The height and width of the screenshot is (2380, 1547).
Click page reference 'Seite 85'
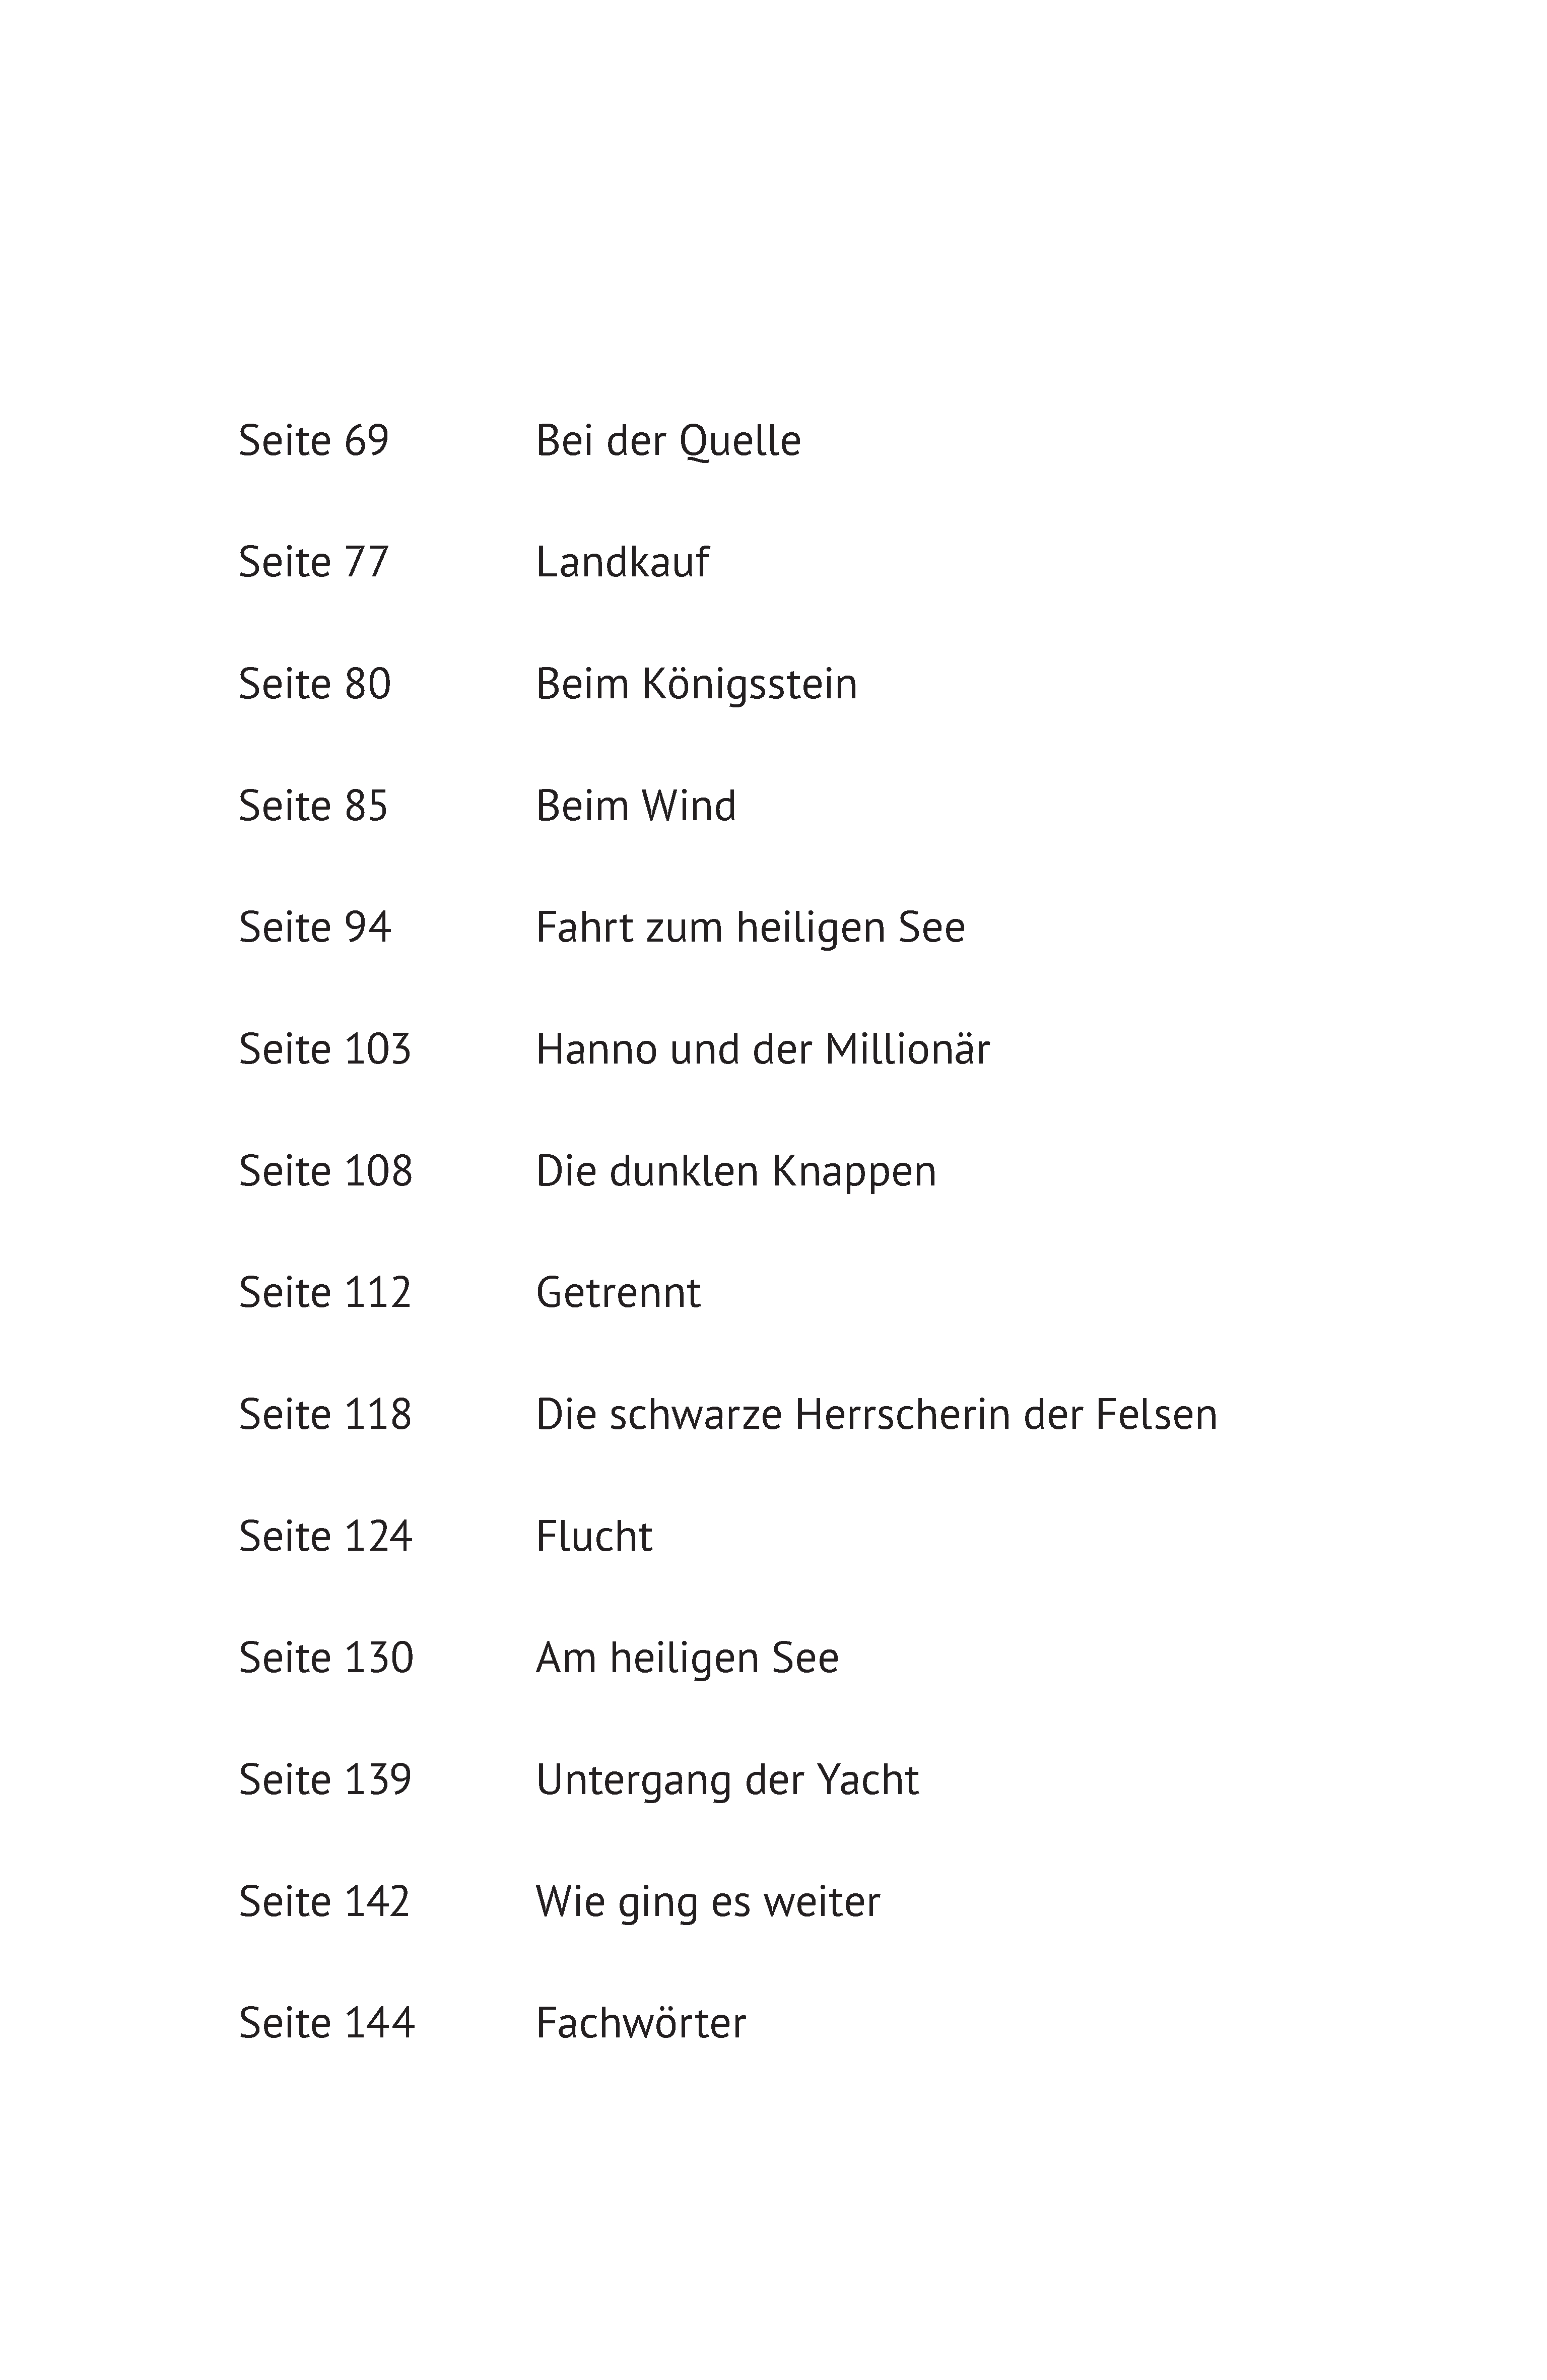tap(313, 806)
